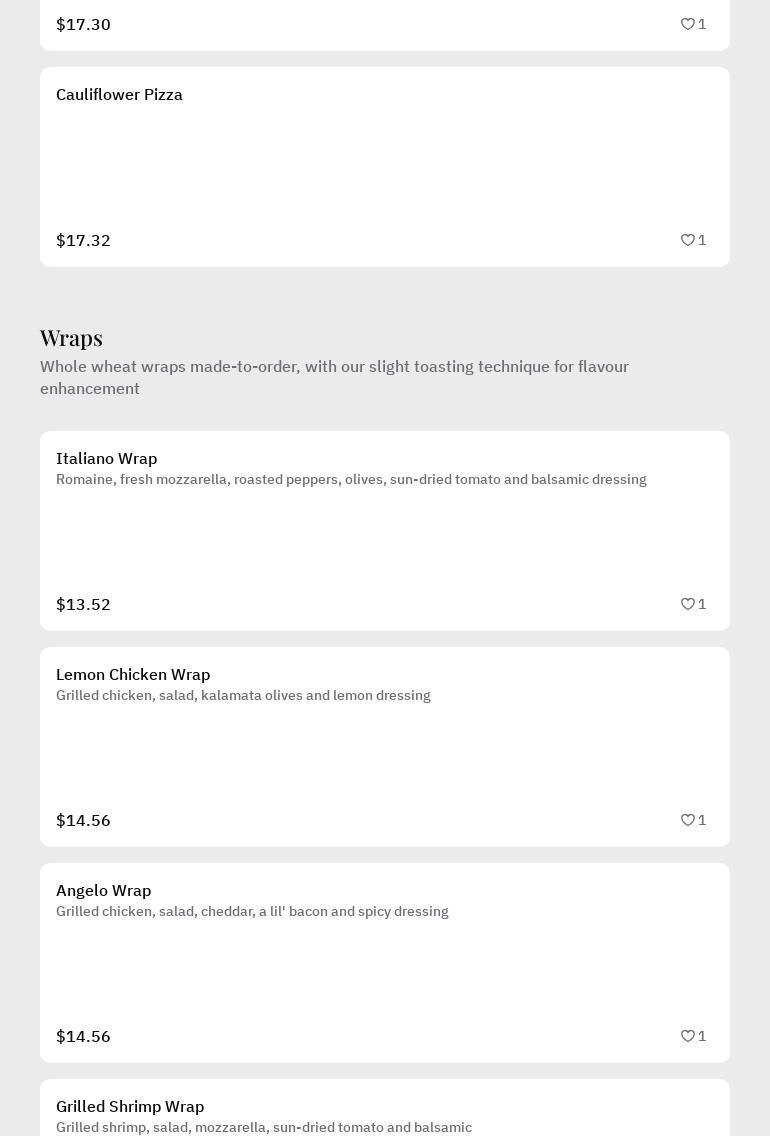Viewport: 770px width, 1136px height.
Task: Select the Lemon Chicken Wrap $14.56 price
Action: pyautogui.click(x=83, y=821)
